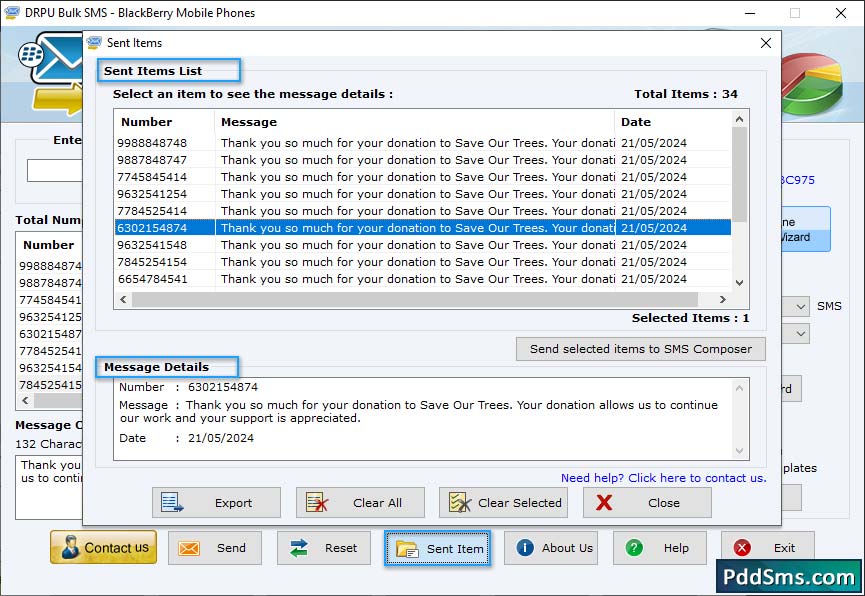Click the Sent Items List heading
The width and height of the screenshot is (865, 596).
[x=153, y=71]
